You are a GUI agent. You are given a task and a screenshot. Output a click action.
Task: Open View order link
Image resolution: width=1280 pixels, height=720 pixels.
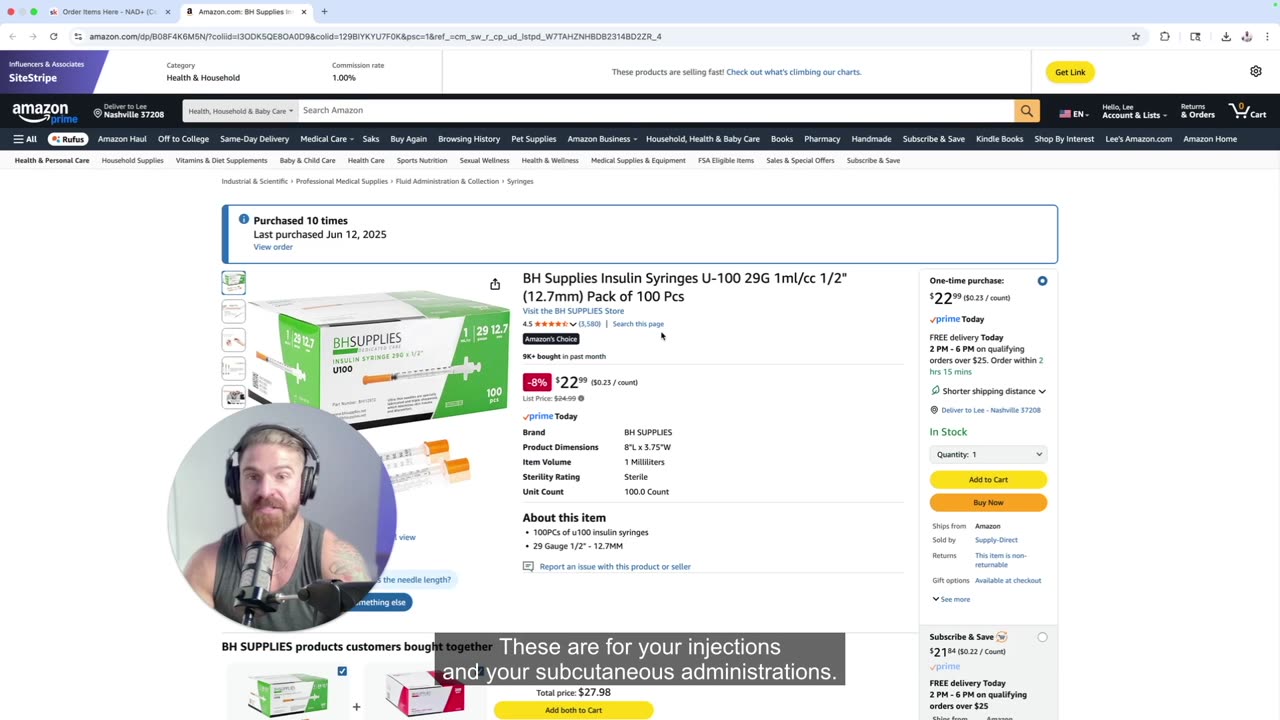(x=273, y=247)
